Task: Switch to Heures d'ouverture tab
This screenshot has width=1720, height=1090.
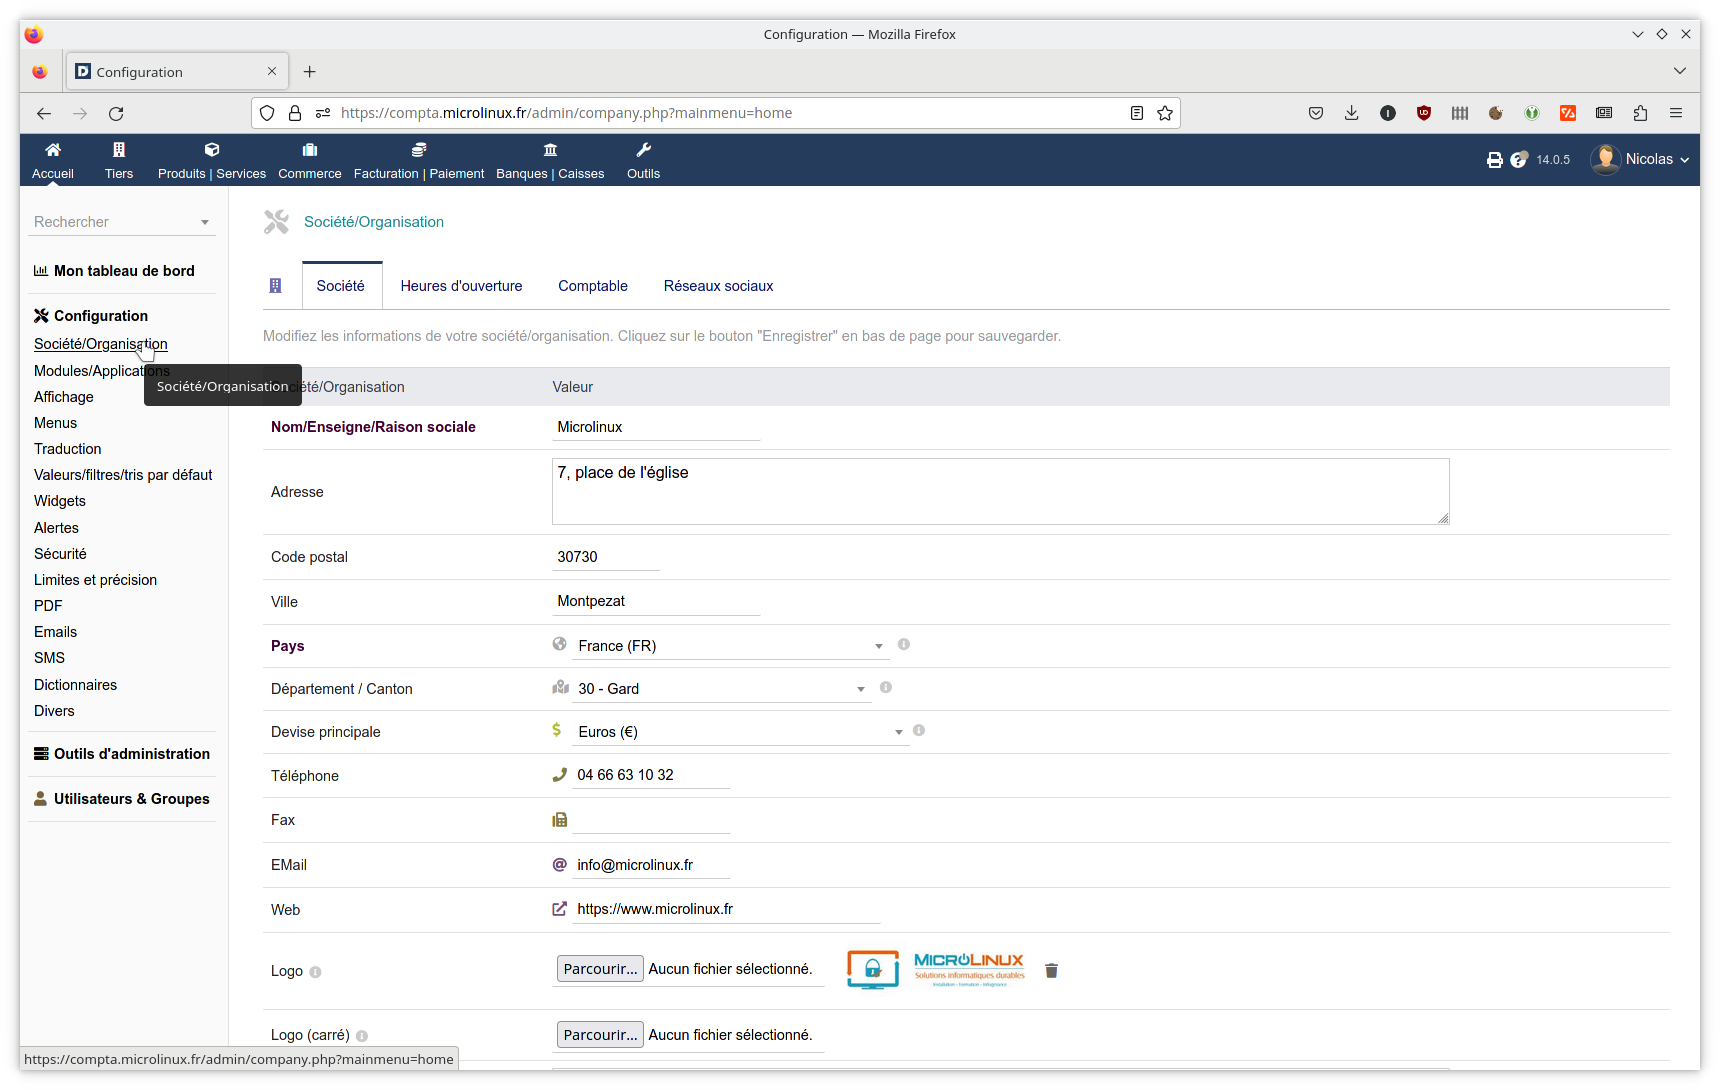Action: pos(461,286)
